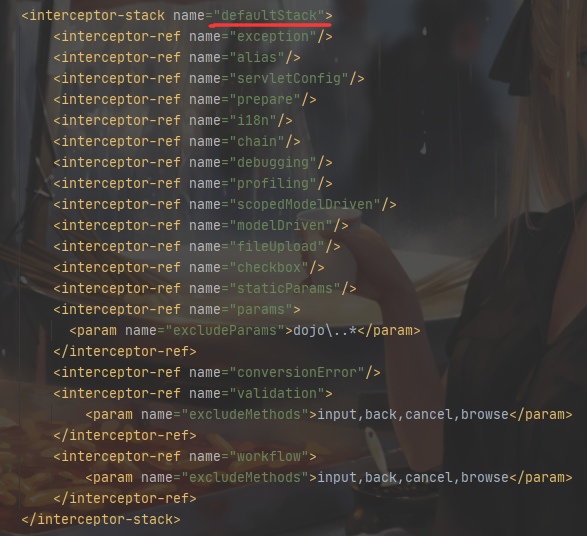Click the "profiling" interceptor name
The image size is (587, 536).
273,183
